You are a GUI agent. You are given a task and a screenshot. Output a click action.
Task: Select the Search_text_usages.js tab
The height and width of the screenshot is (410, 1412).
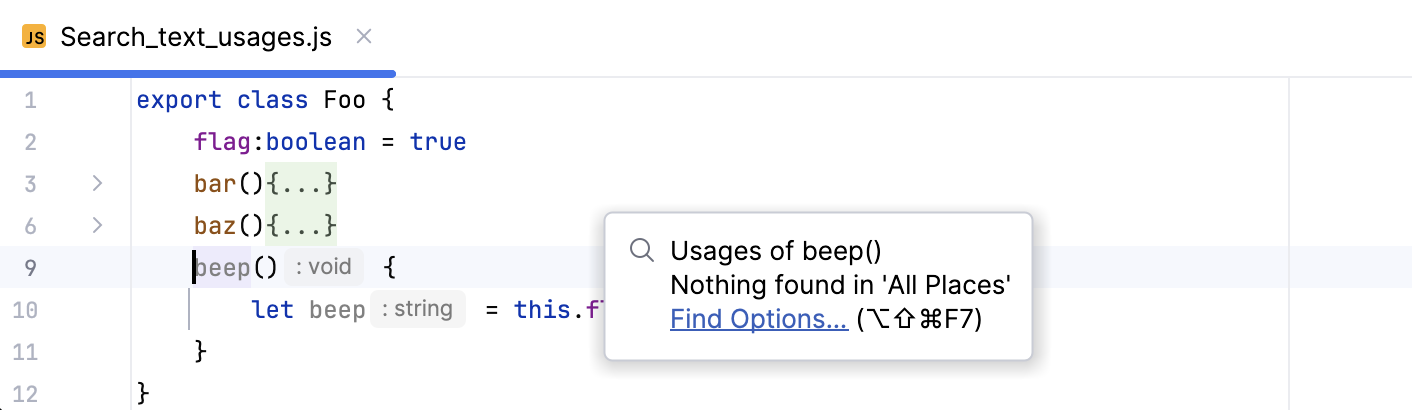coord(195,38)
